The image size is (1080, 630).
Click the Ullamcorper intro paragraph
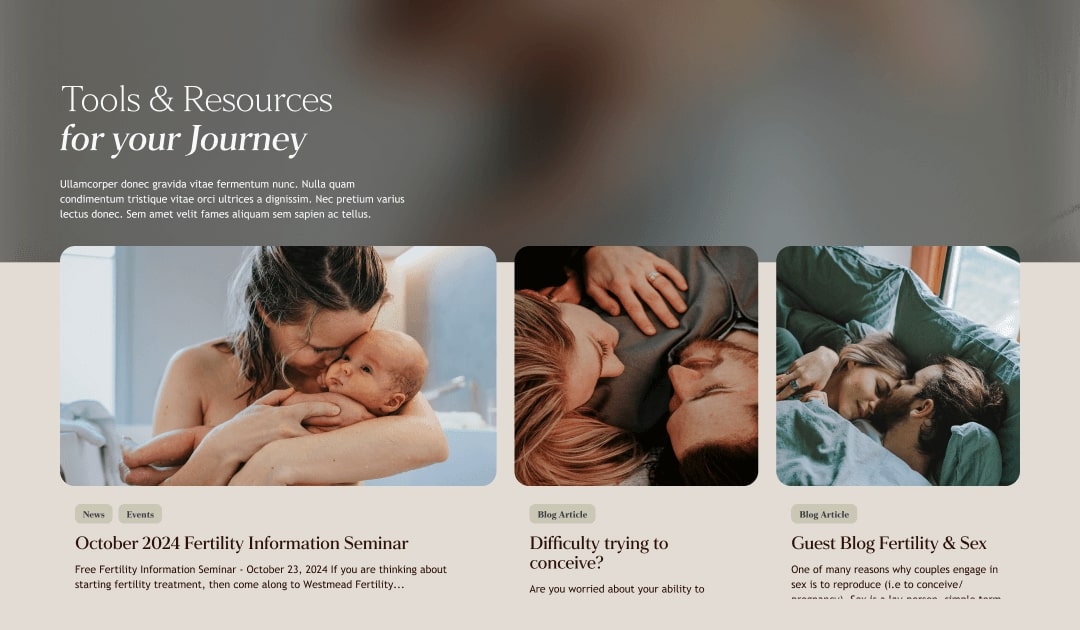(232, 199)
